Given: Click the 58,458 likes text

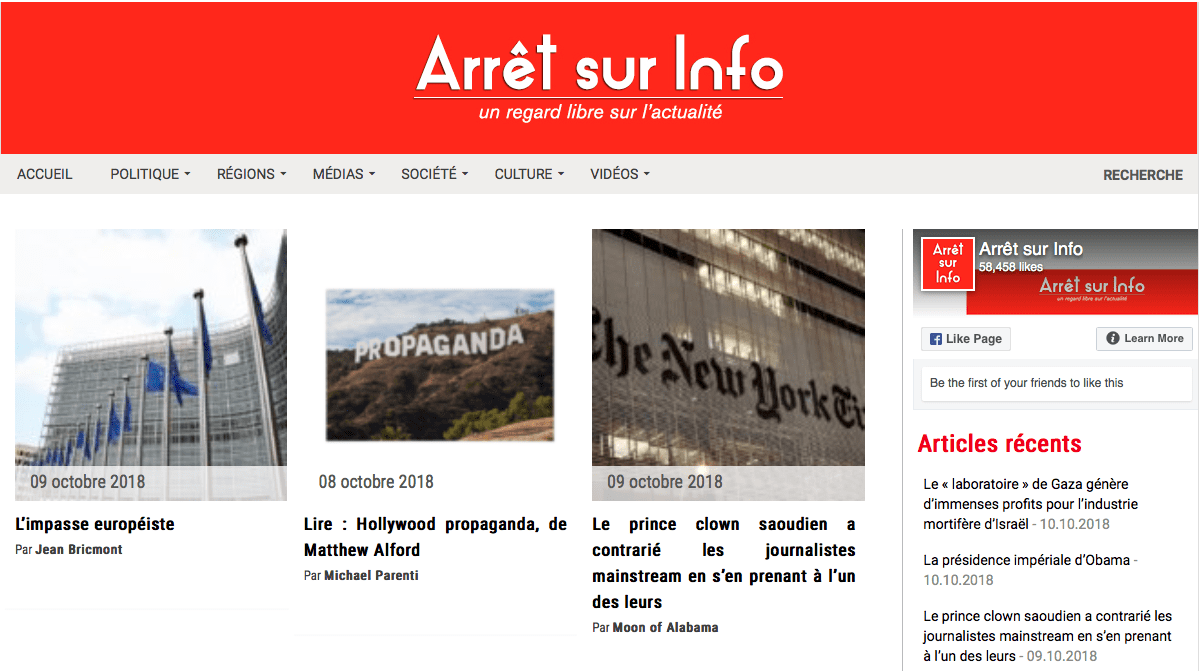Looking at the screenshot, I should [x=1011, y=267].
